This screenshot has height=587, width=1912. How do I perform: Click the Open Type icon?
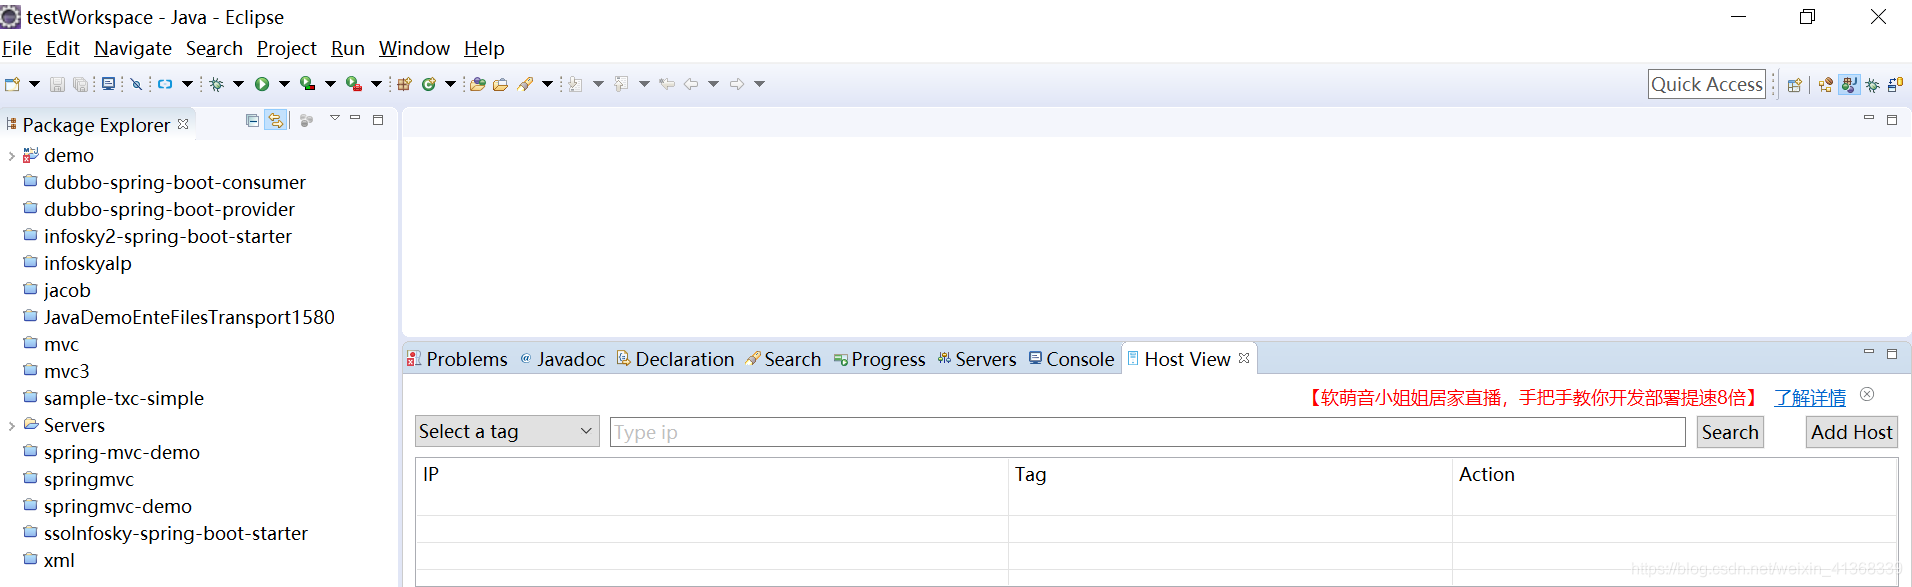pyautogui.click(x=477, y=84)
